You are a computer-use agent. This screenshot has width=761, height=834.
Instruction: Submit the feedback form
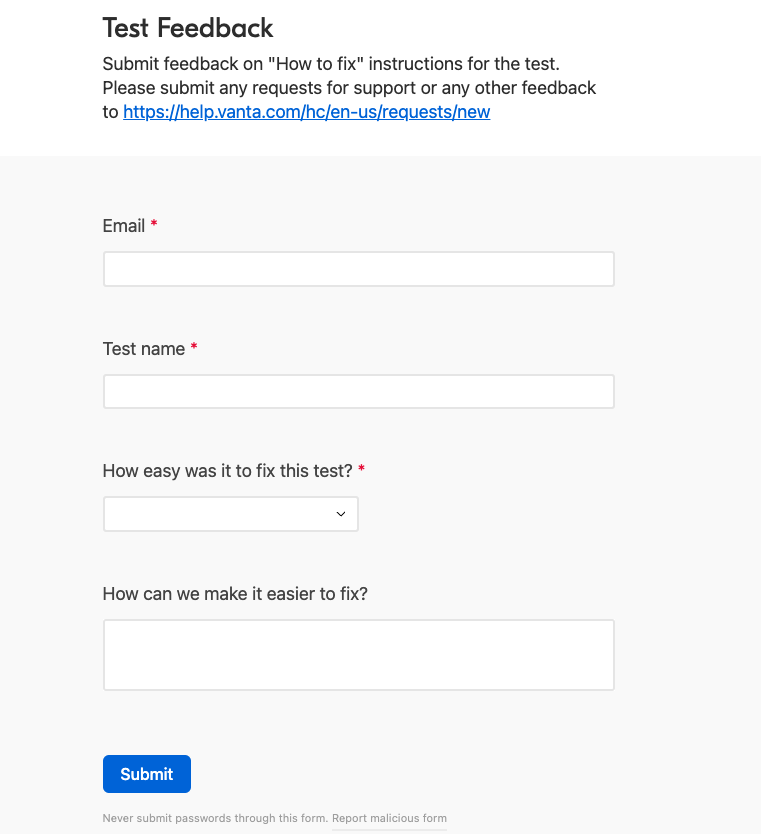pos(147,774)
